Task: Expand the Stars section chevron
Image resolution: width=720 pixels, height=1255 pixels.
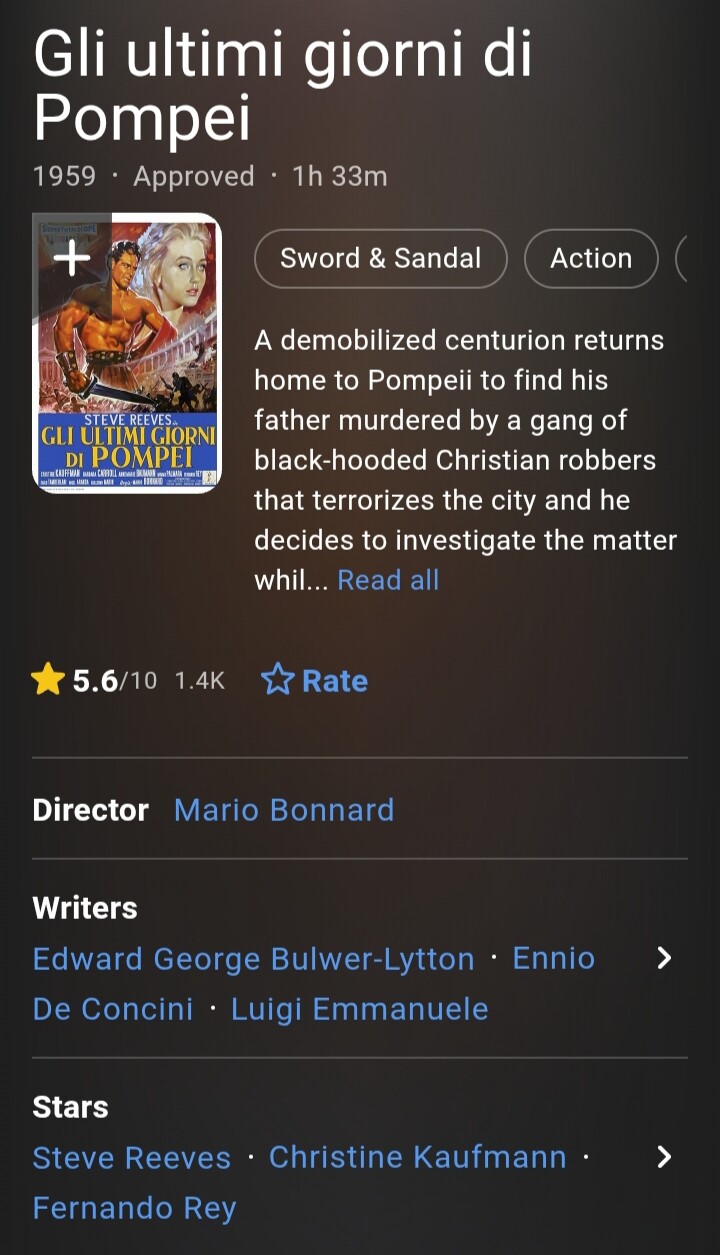Action: pos(663,1158)
